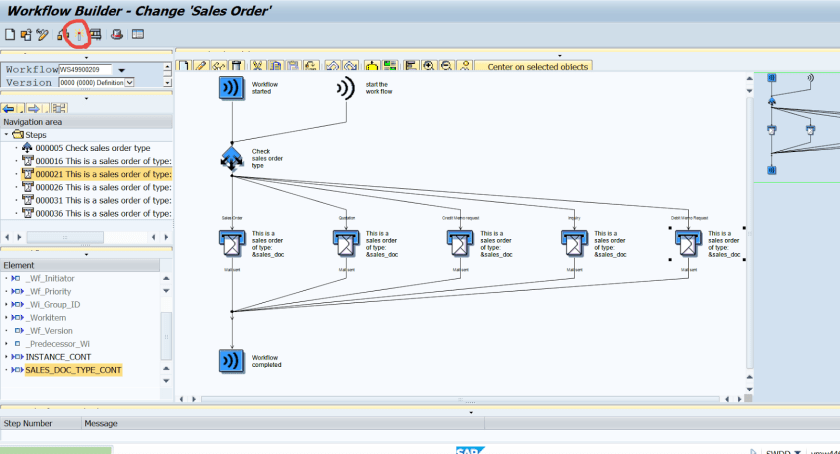Screen dimensions: 840x454
Task: Open the dropdown arrow next to the Workflow field
Action: point(122,70)
